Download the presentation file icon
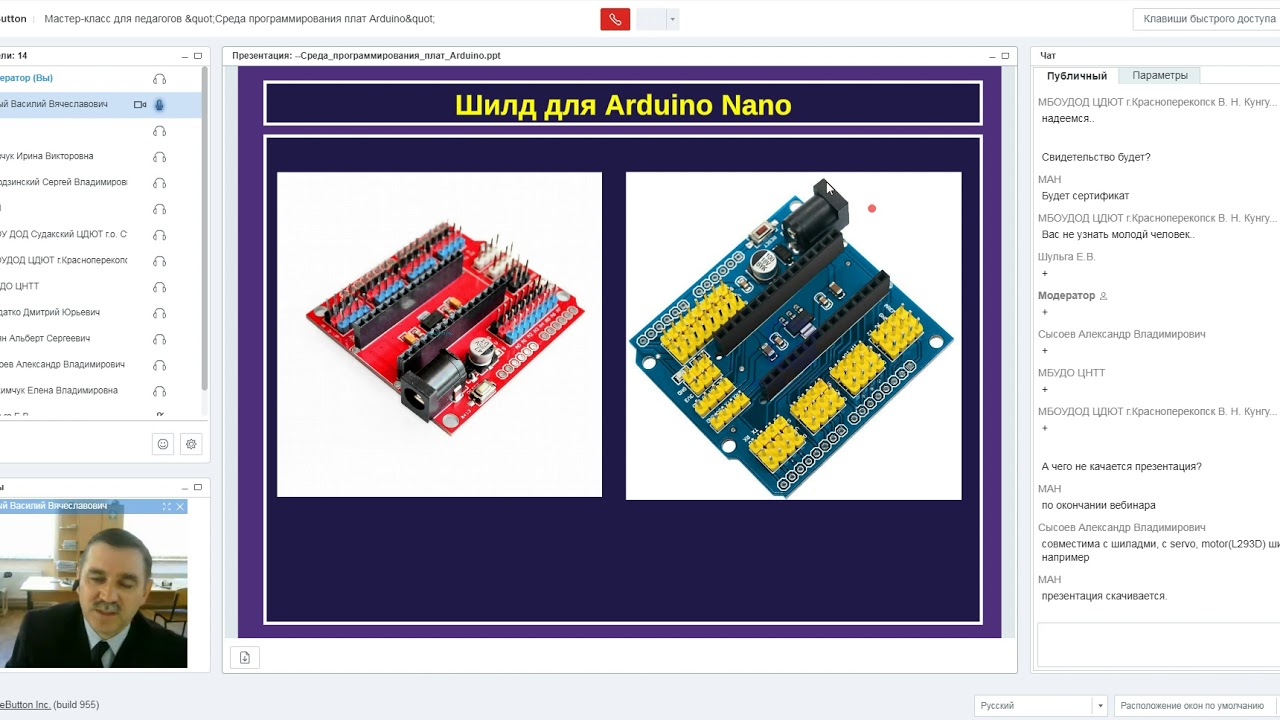Screen dimensions: 1280x720 pos(244,657)
